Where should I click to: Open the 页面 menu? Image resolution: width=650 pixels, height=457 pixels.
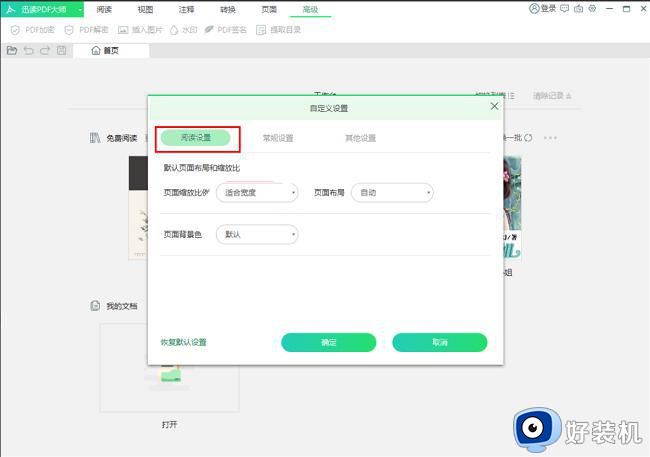(x=269, y=9)
